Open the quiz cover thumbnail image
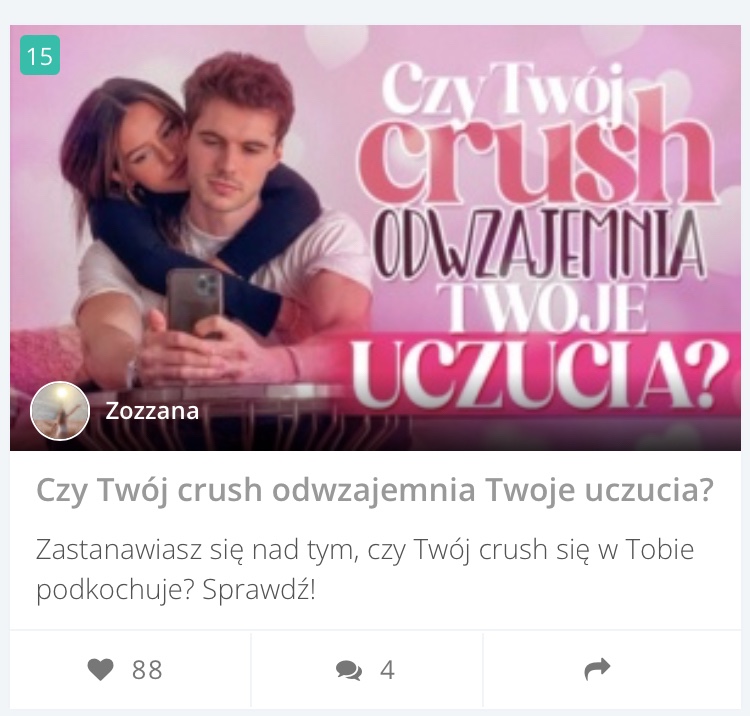The image size is (750, 716). 375,238
